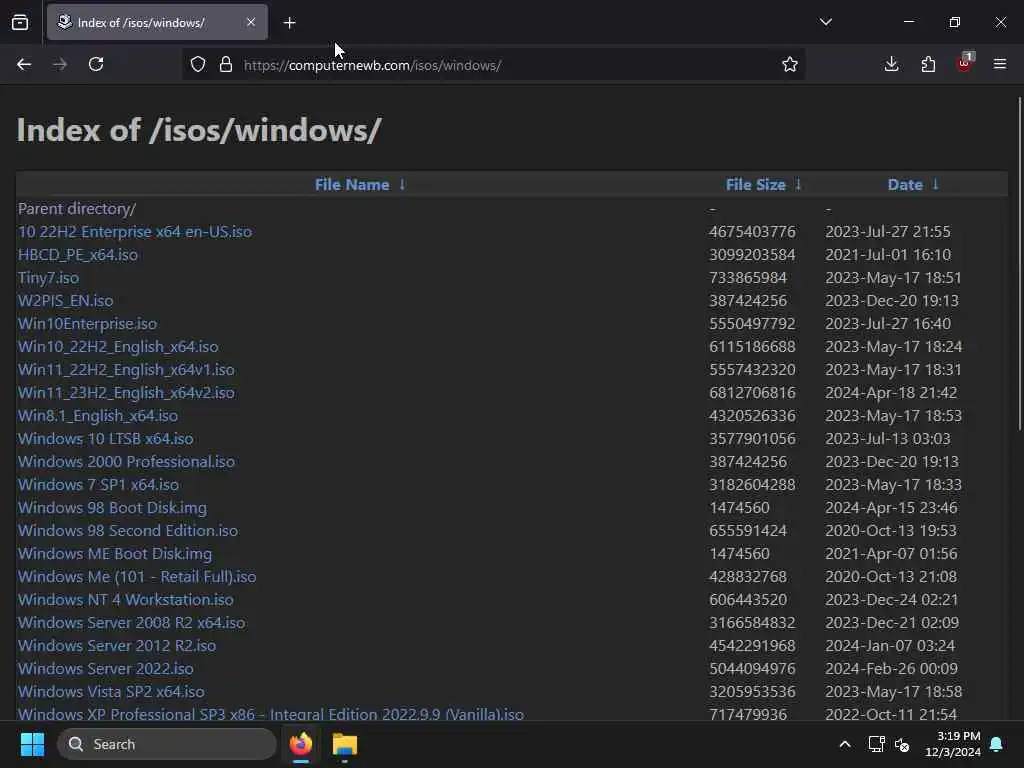The width and height of the screenshot is (1024, 768).
Task: Restore down the Firefox window
Action: click(x=954, y=22)
